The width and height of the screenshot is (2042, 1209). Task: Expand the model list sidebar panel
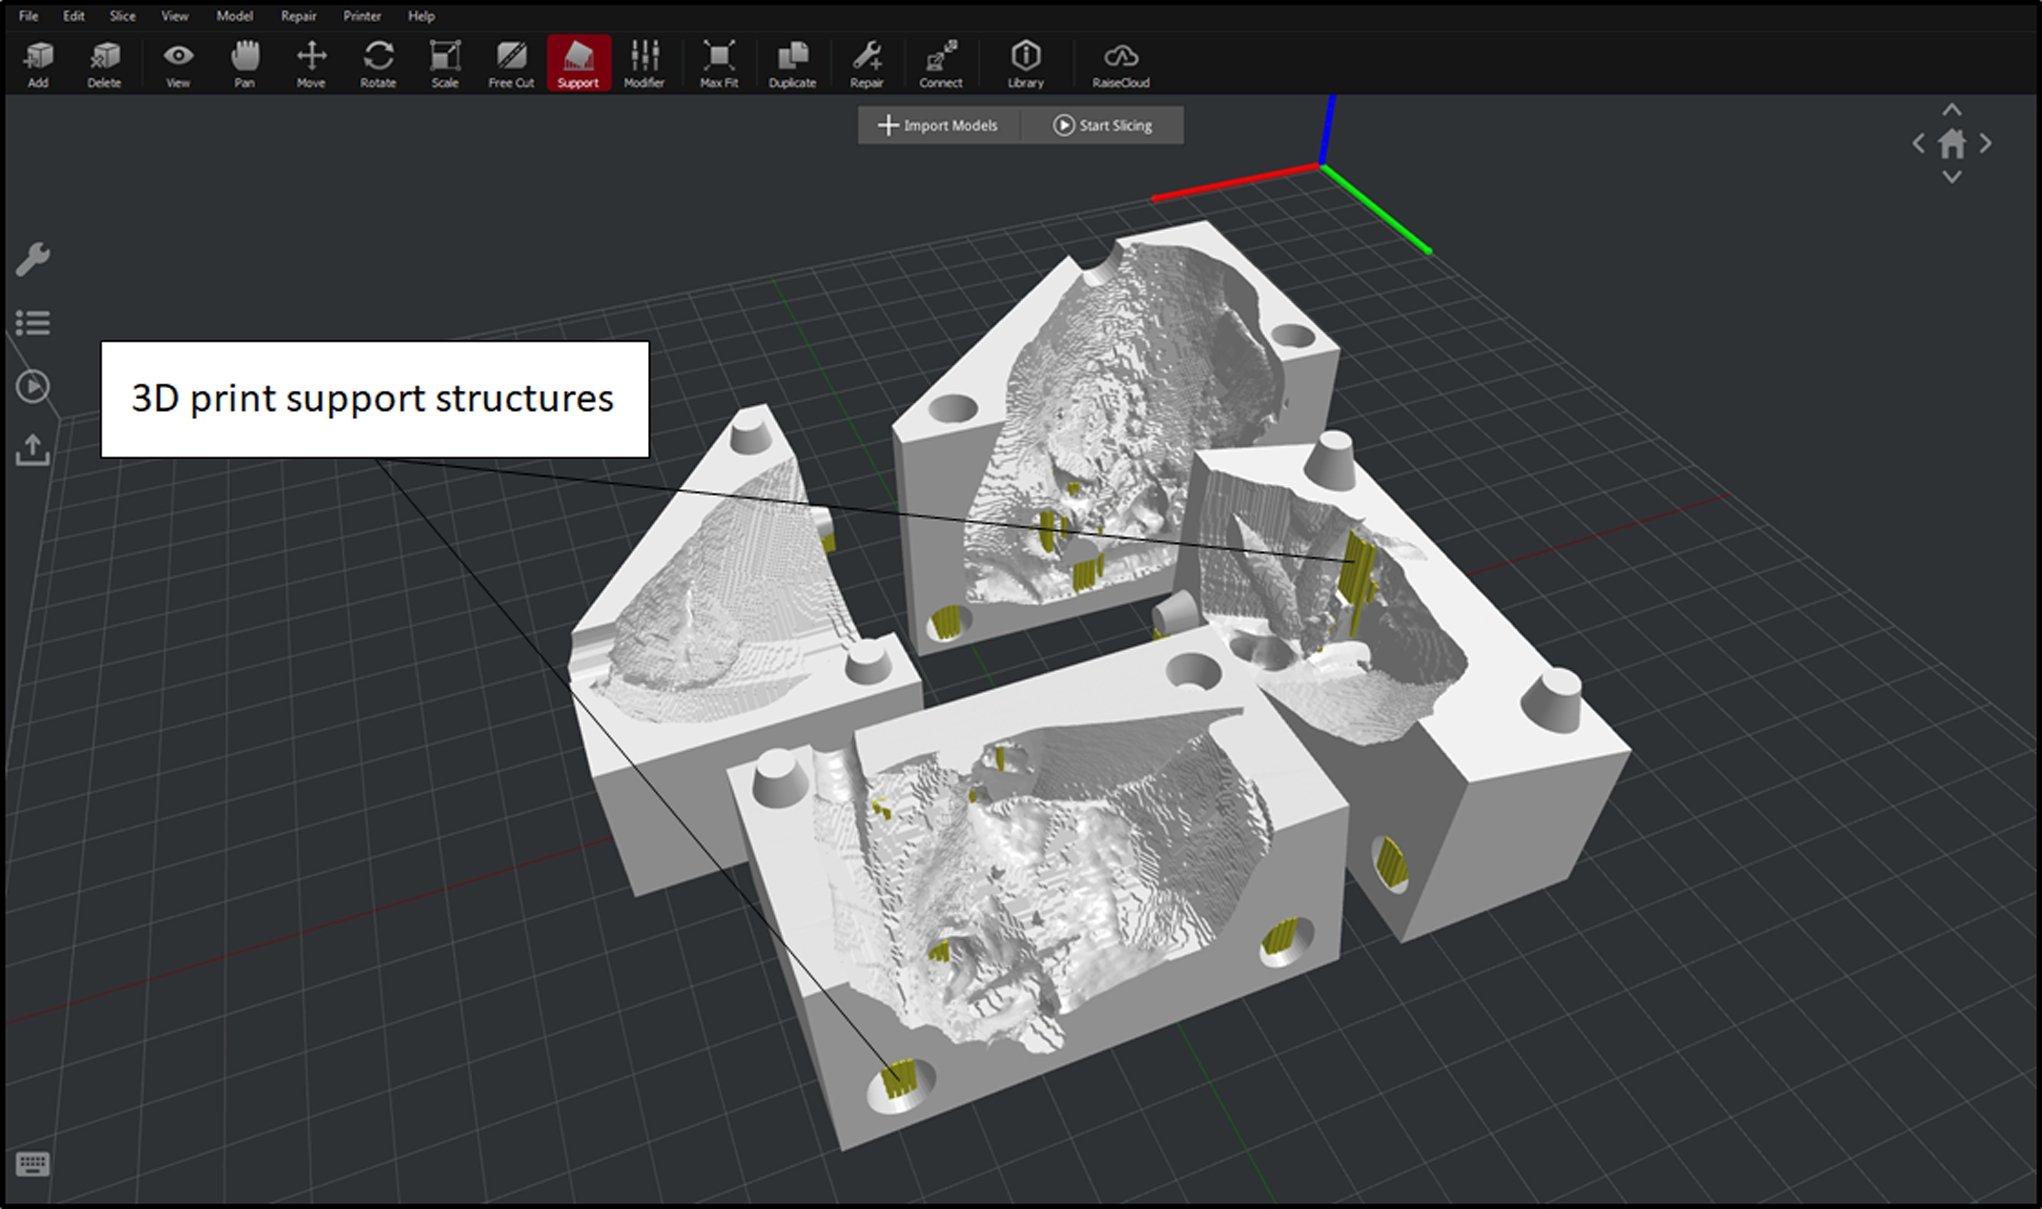click(33, 322)
